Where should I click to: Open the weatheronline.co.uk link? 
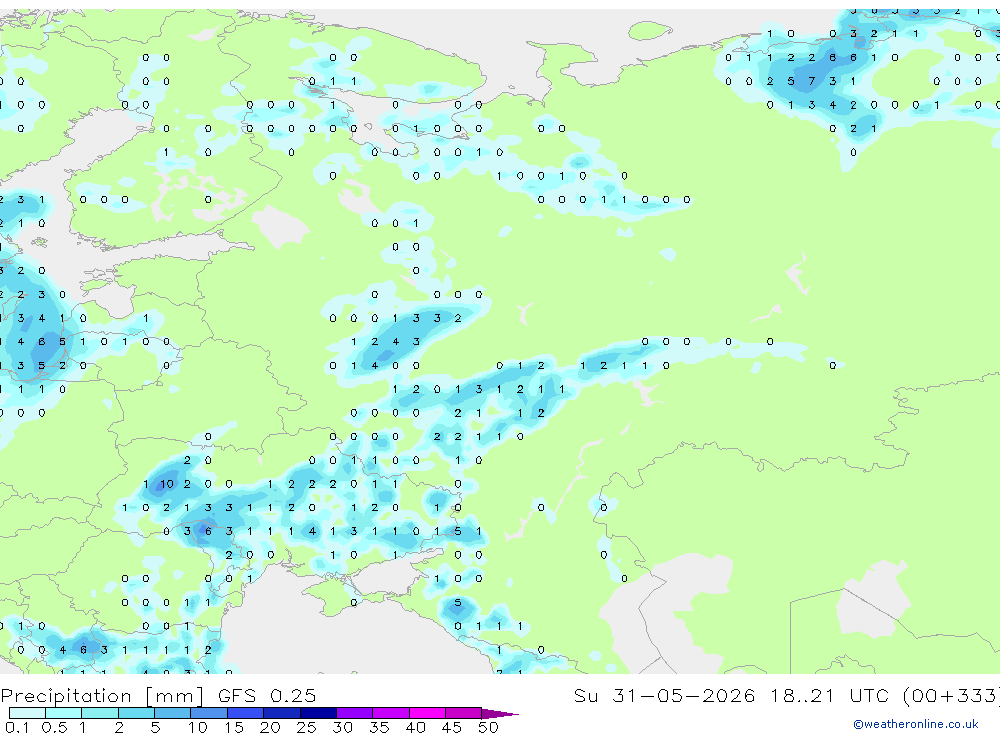pos(916,724)
